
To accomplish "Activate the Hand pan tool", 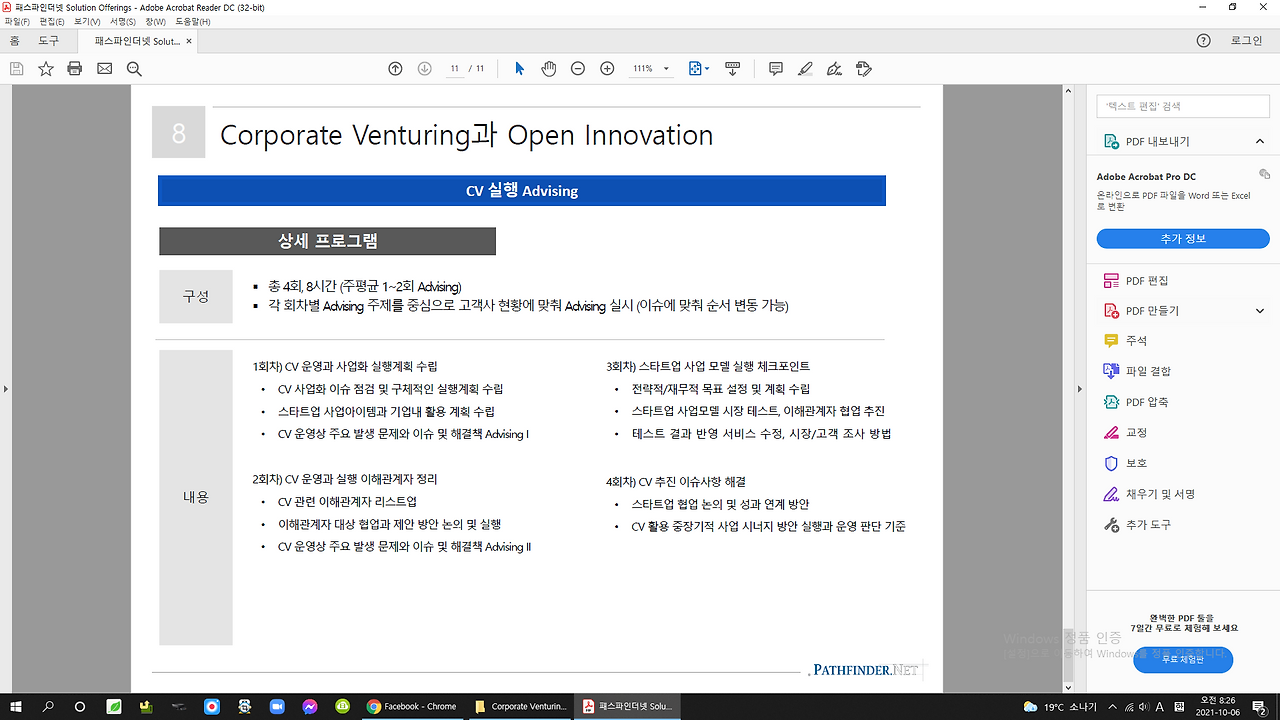I will click(x=548, y=69).
